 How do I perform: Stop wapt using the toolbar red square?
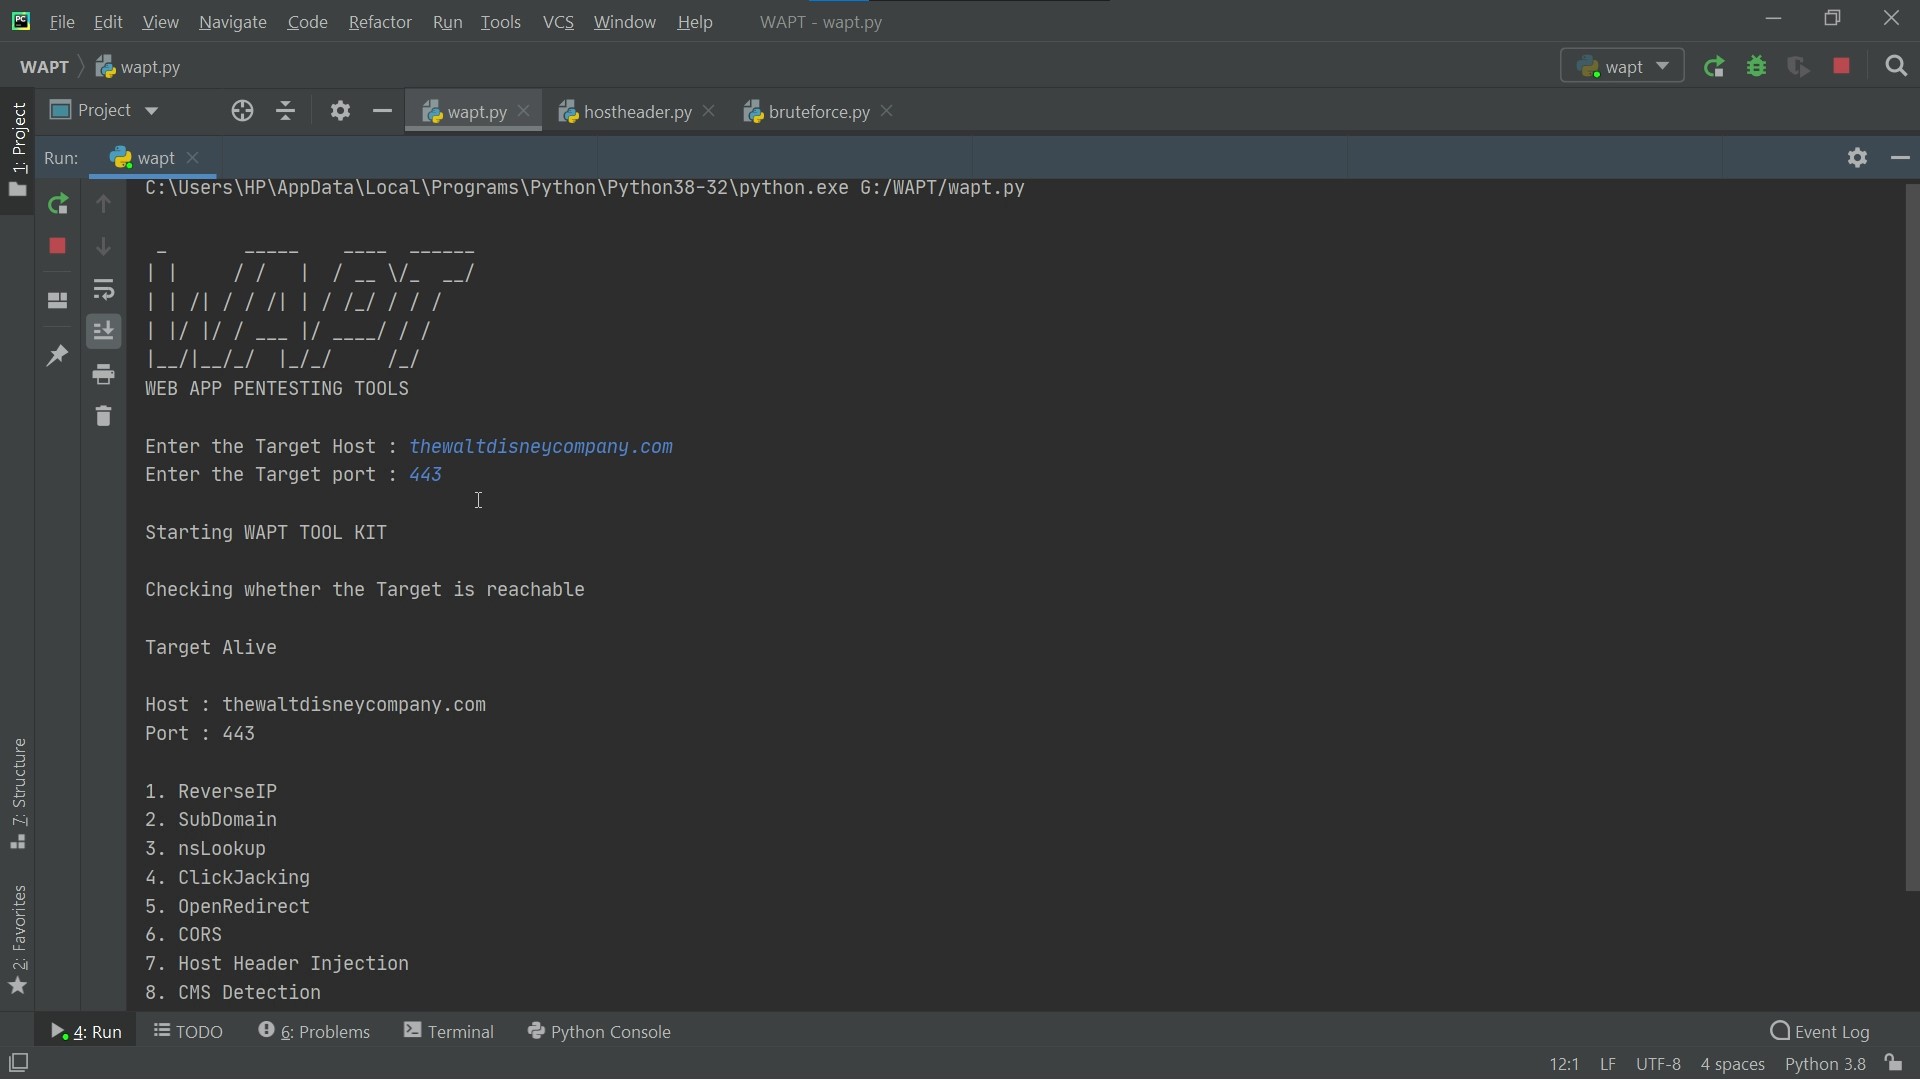coord(1843,67)
